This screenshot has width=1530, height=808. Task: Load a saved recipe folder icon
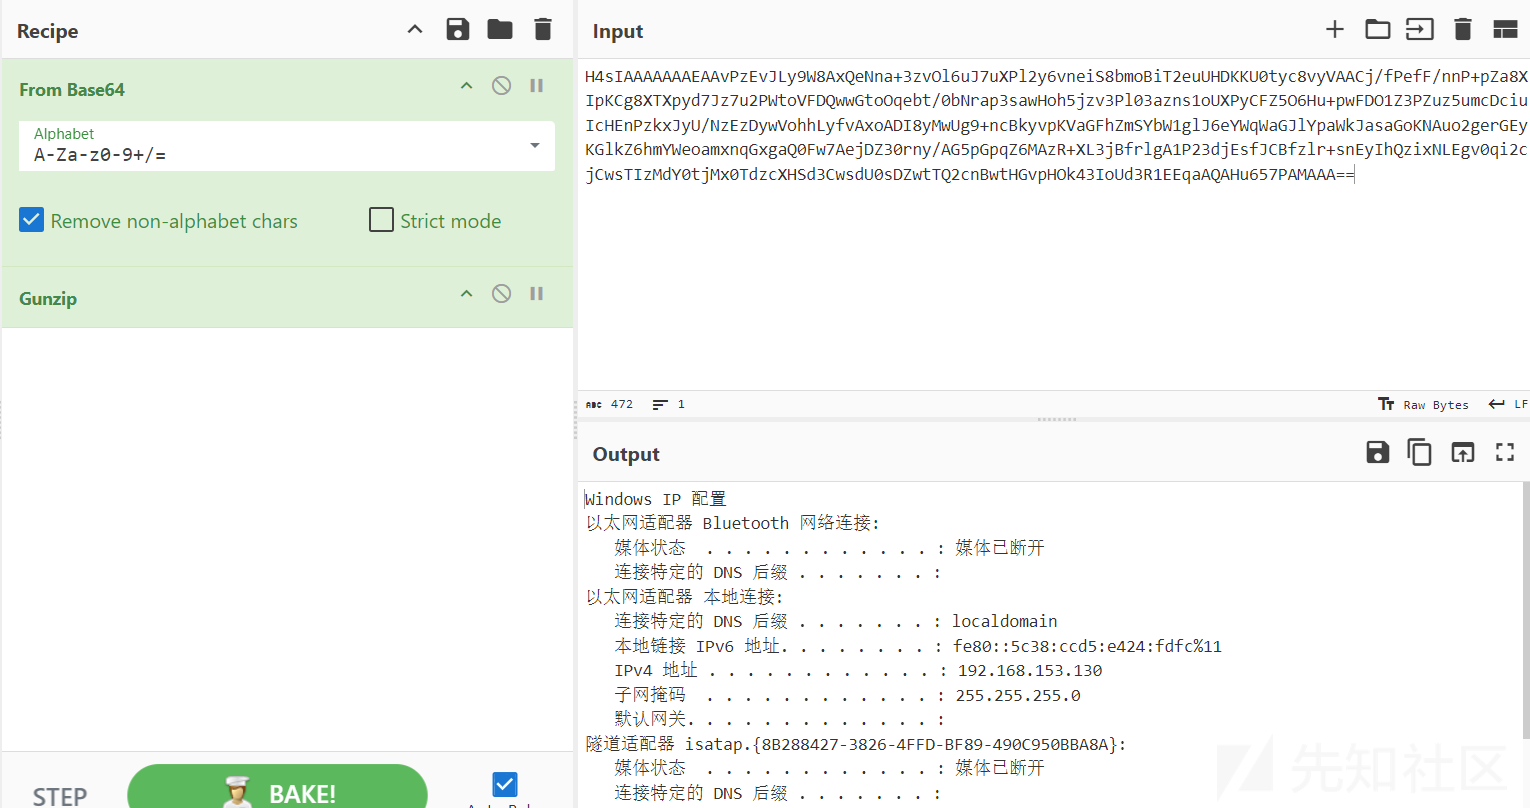coord(500,29)
